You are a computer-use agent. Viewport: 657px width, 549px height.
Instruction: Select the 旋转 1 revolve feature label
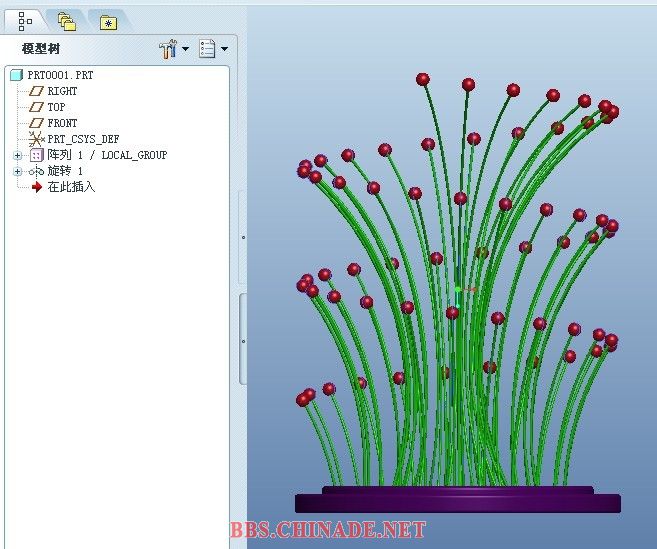pos(65,171)
